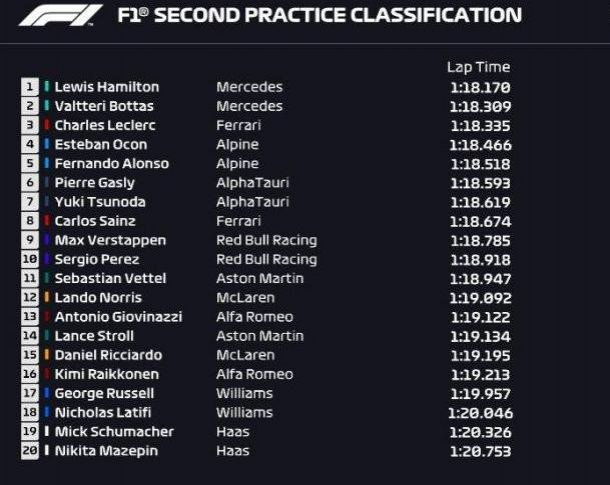This screenshot has height=485, width=610.
Task: Click the 1:18.170 lap time
Action: [x=480, y=87]
